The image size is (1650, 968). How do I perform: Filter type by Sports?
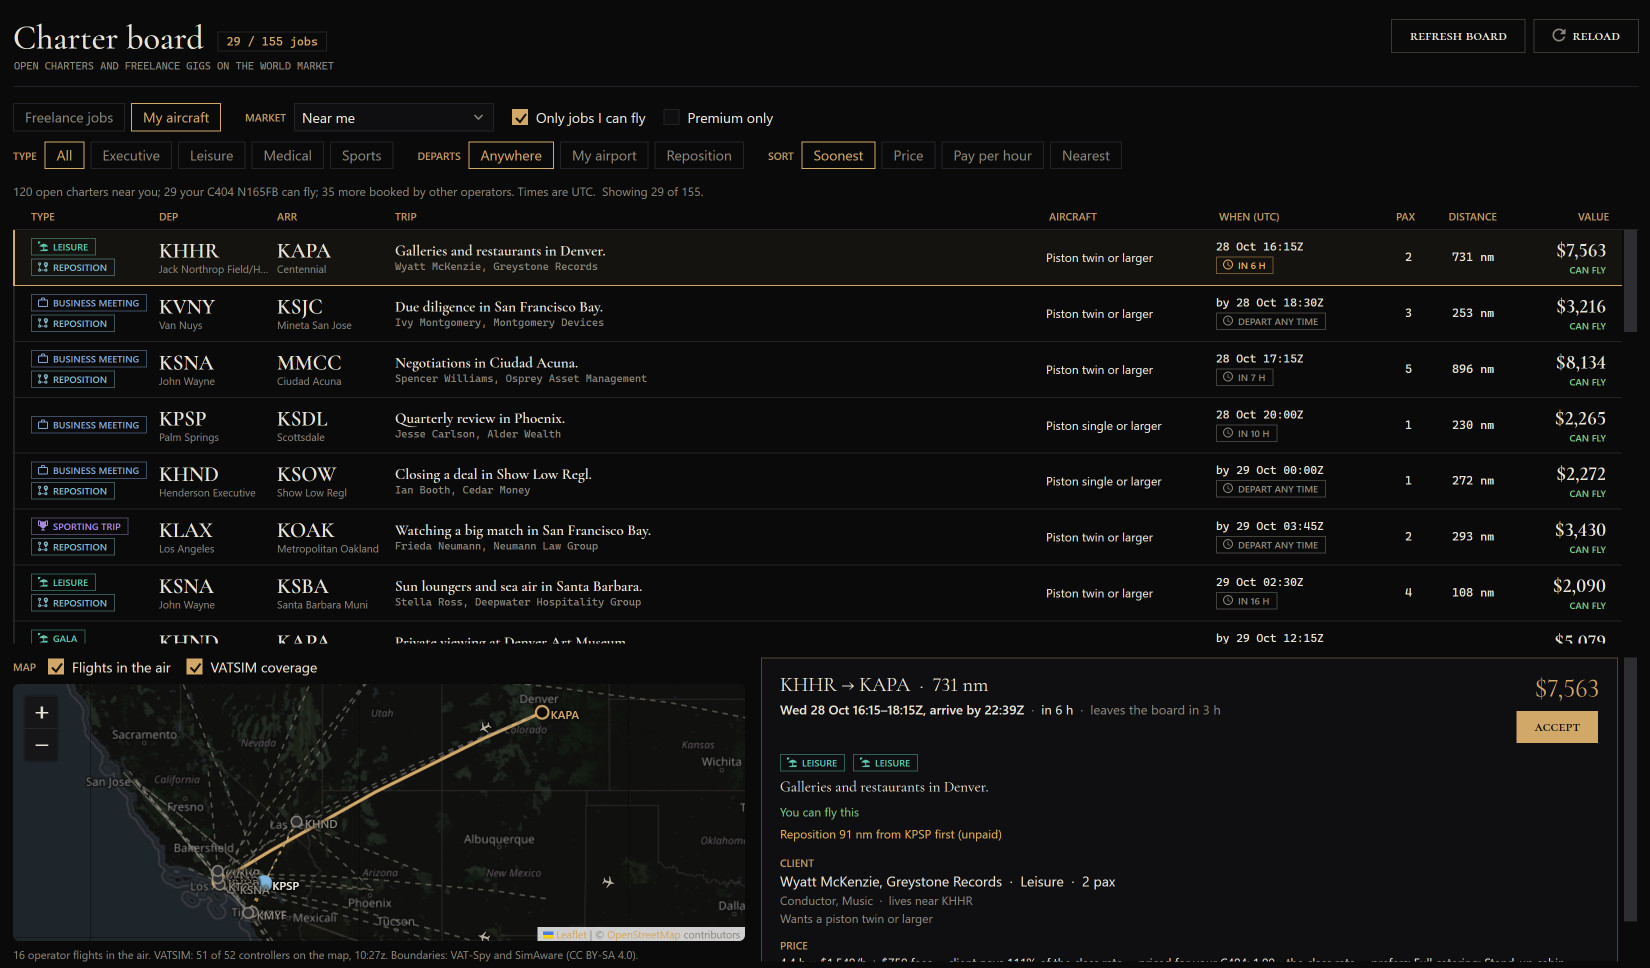[x=361, y=156]
